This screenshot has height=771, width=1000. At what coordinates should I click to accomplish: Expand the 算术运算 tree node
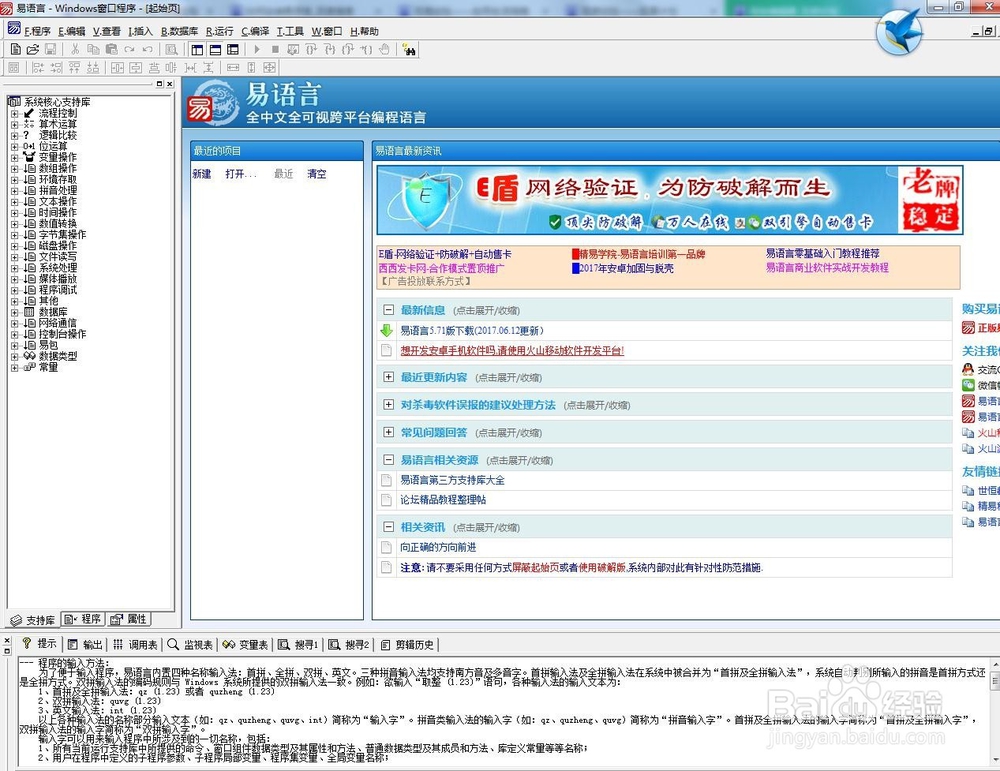click(14, 124)
